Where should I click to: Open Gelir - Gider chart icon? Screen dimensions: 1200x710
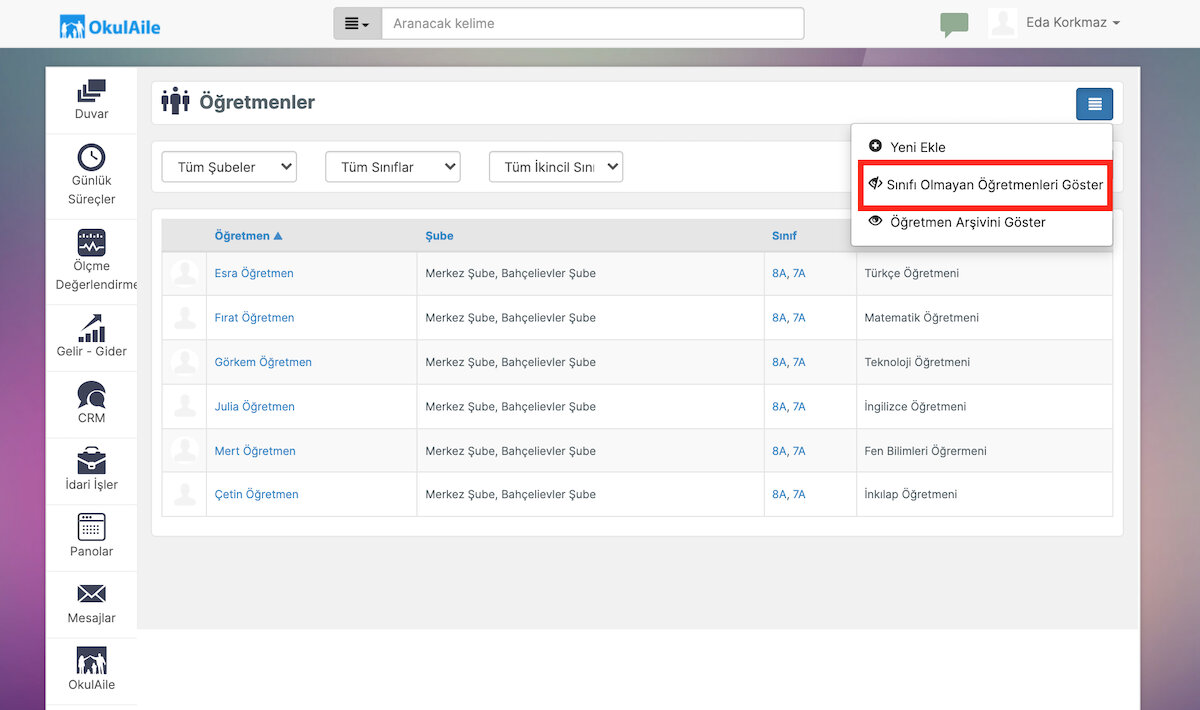(x=91, y=328)
